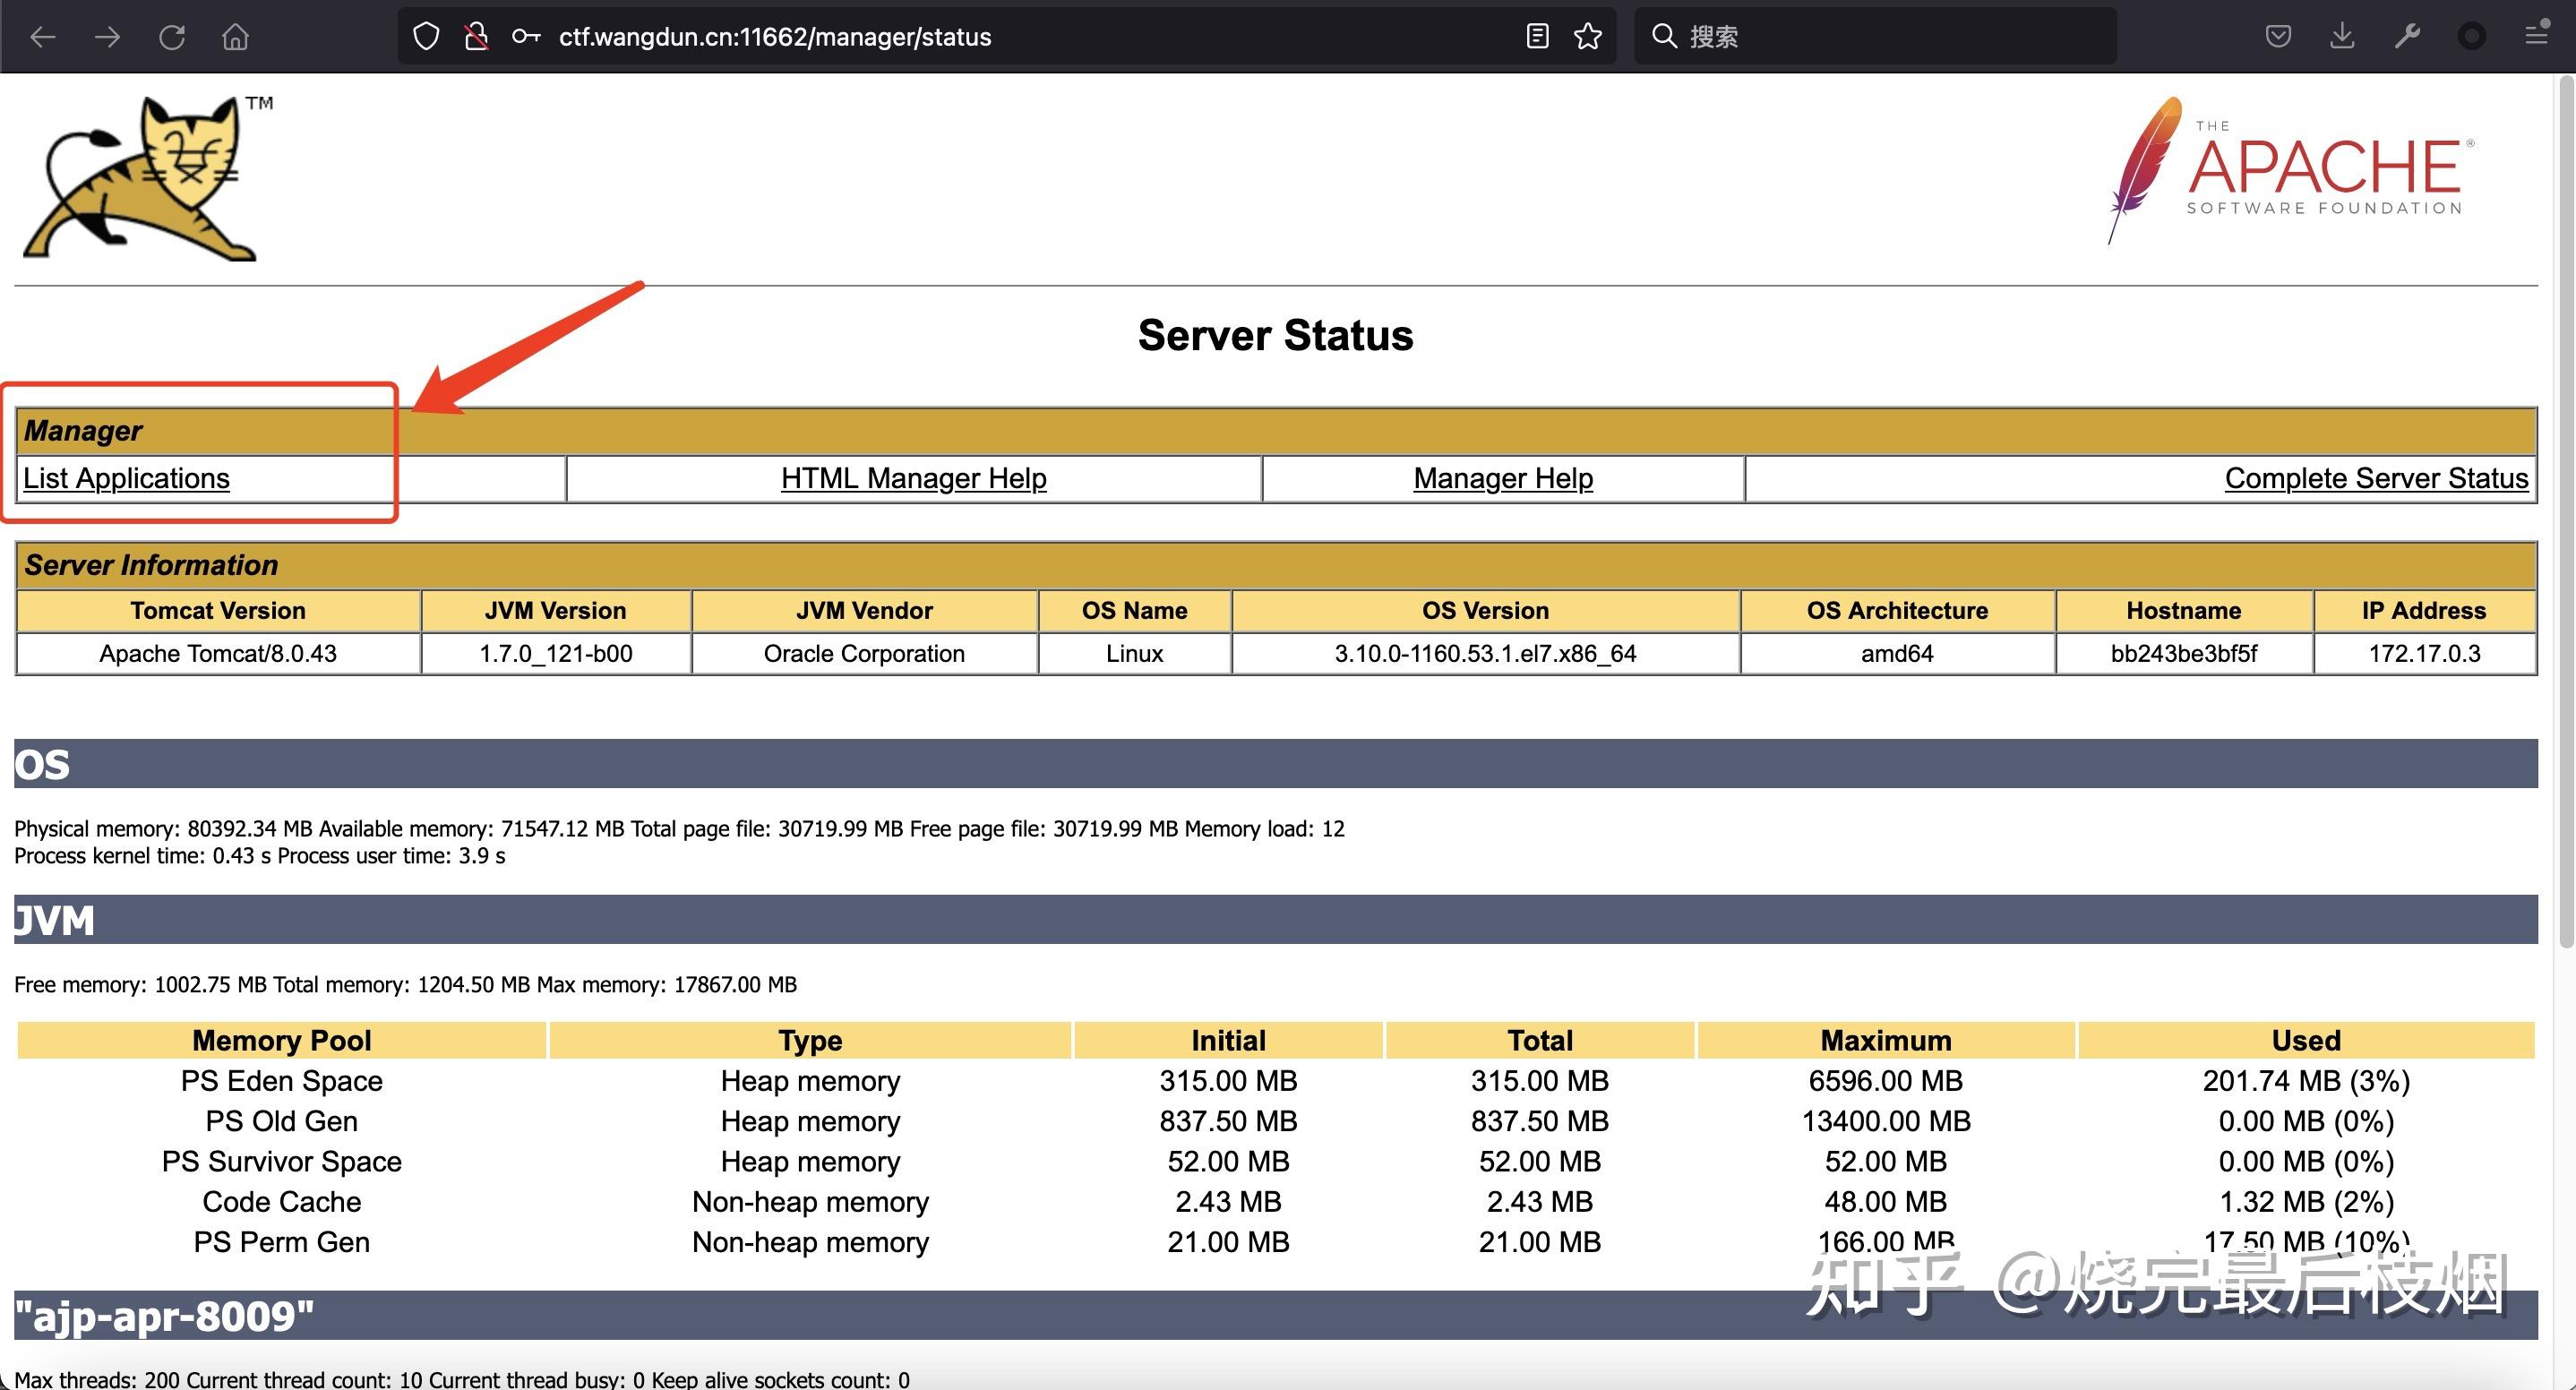Open the browser hamburger menu
The height and width of the screenshot is (1390, 2576).
coord(2536,37)
